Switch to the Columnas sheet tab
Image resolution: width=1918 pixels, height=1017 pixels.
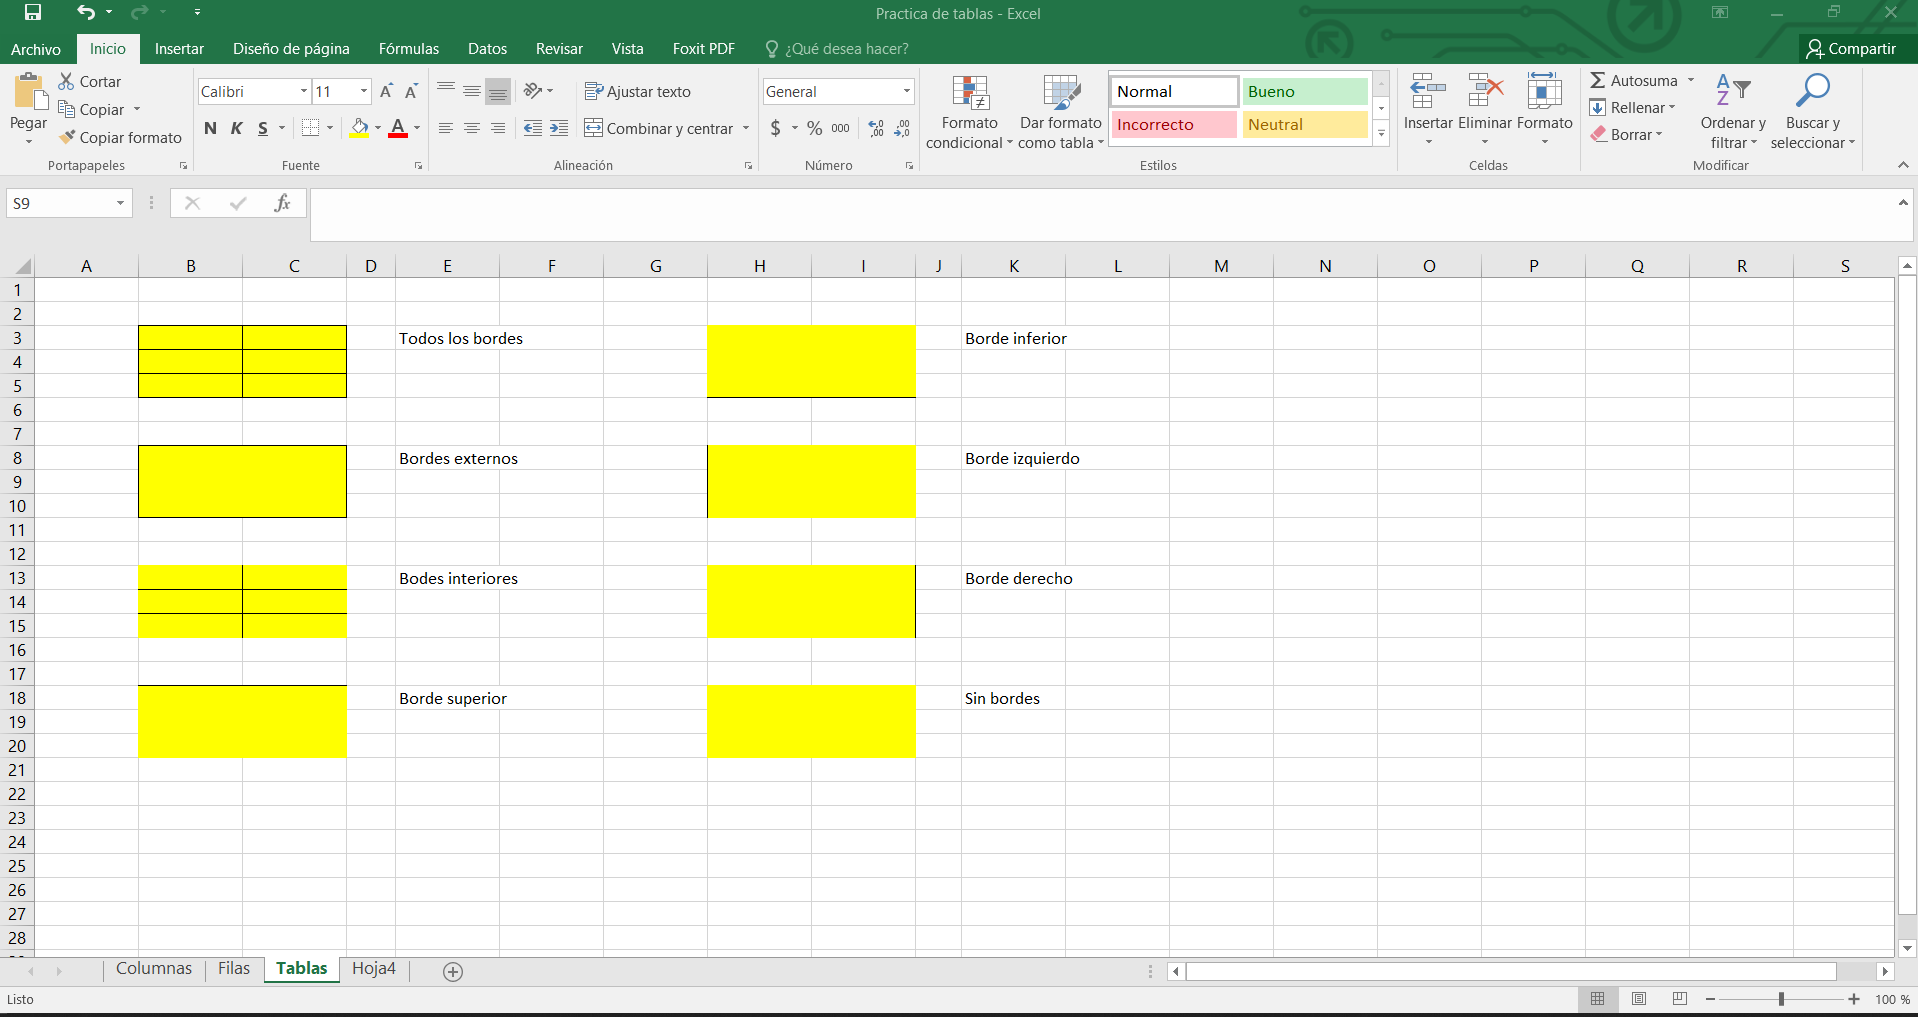(x=153, y=969)
